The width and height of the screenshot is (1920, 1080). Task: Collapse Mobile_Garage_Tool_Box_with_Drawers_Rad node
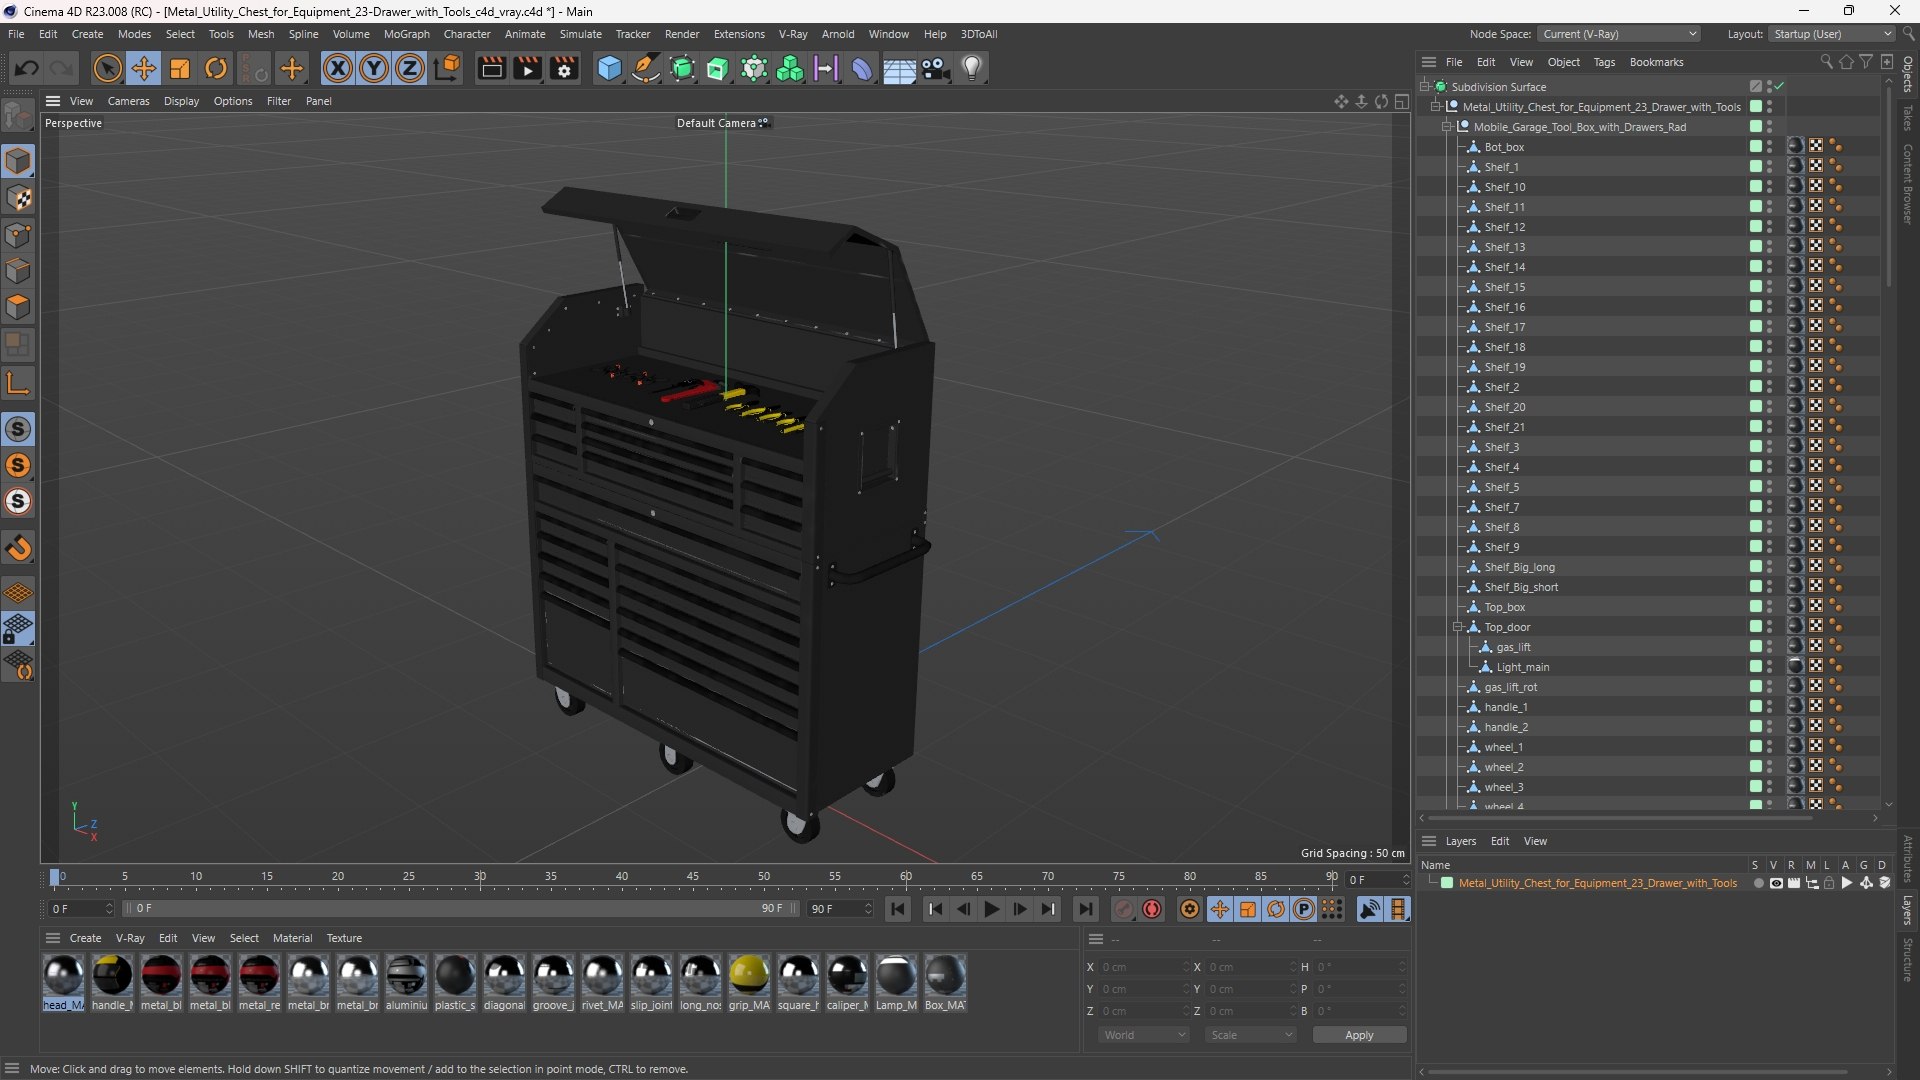1446,127
